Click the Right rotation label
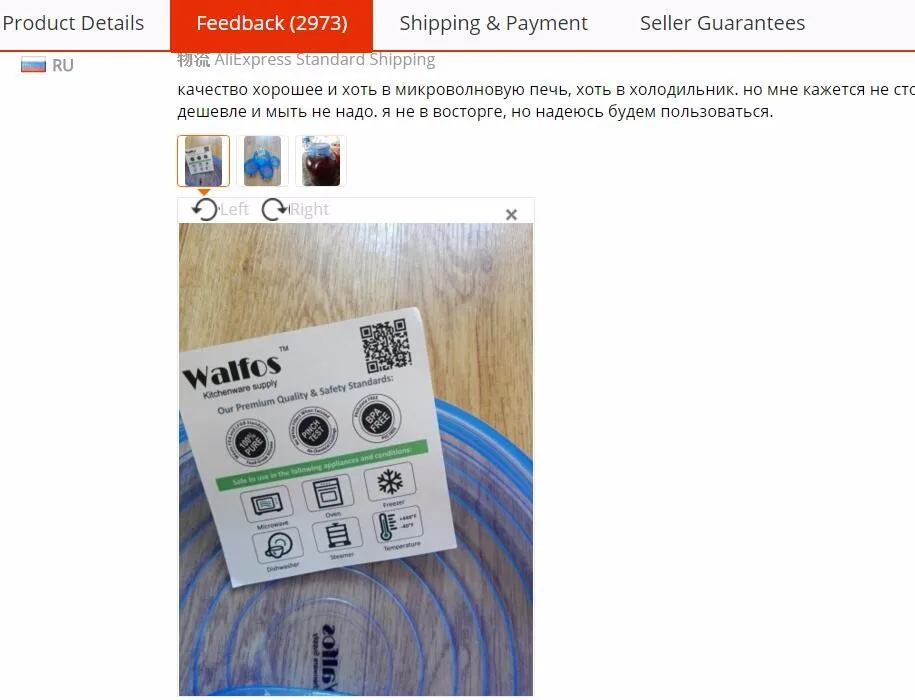The height and width of the screenshot is (700, 915). (x=309, y=209)
